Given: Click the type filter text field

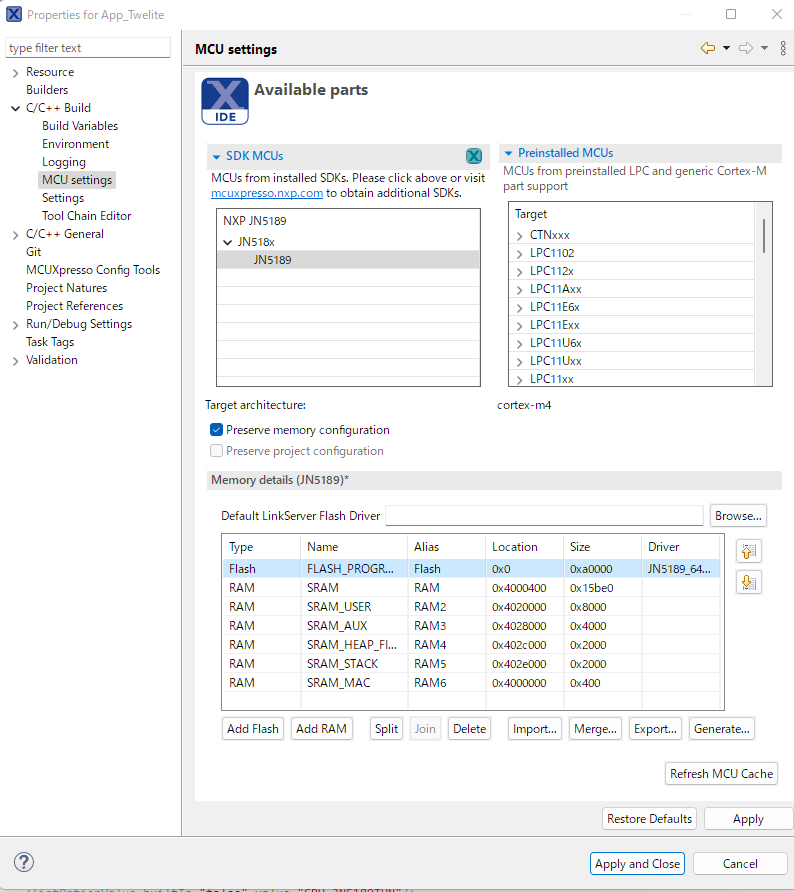Looking at the screenshot, I should click(88, 48).
